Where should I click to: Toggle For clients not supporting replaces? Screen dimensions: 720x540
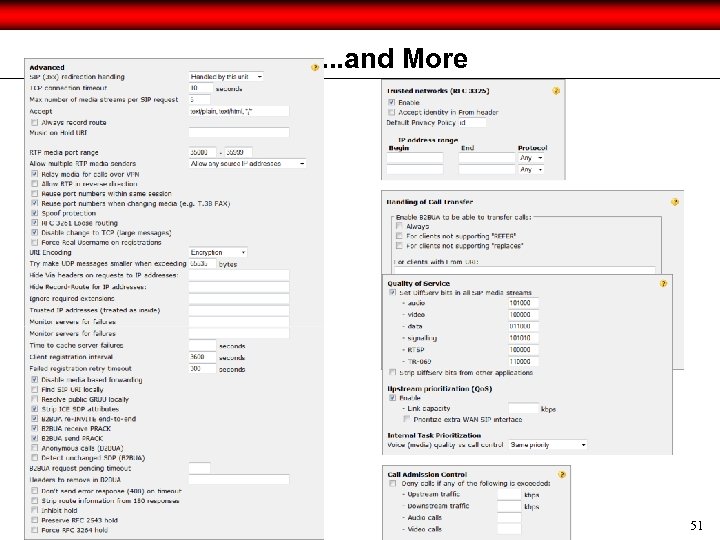point(399,246)
